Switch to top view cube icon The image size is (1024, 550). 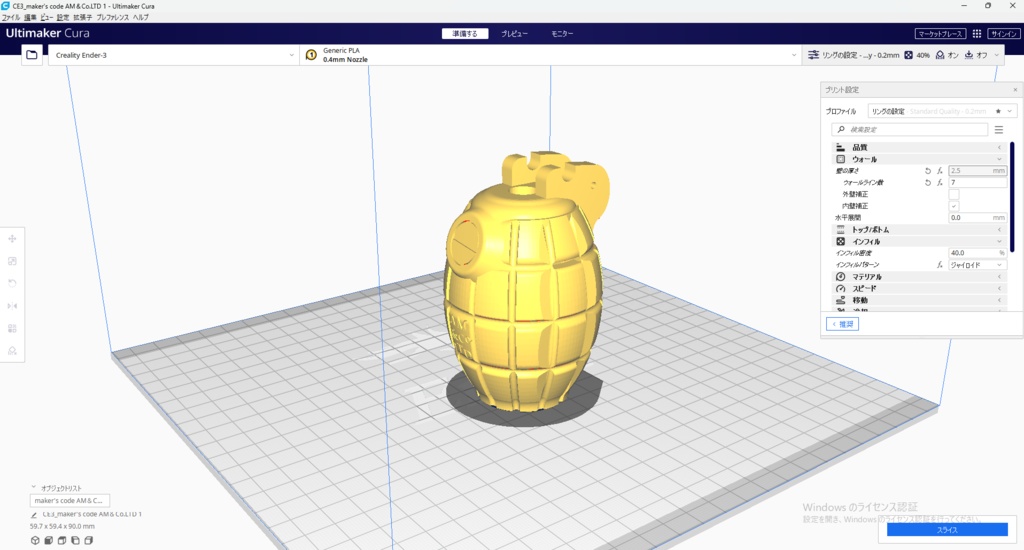click(x=62, y=540)
